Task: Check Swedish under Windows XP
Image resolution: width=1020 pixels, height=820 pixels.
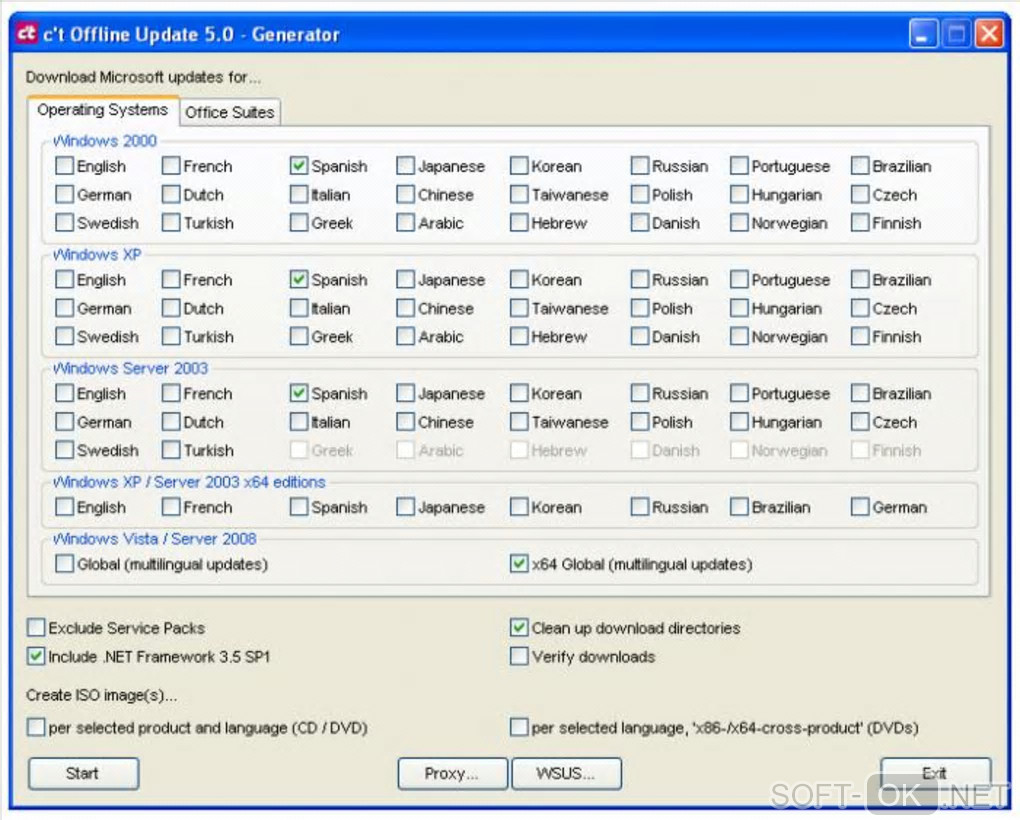Action: tap(64, 337)
